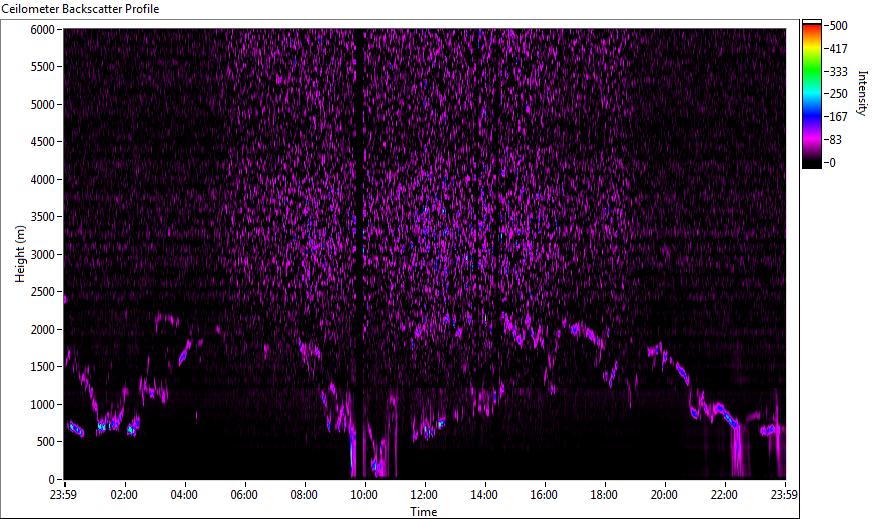Click the 5000 height tick label

[43, 105]
